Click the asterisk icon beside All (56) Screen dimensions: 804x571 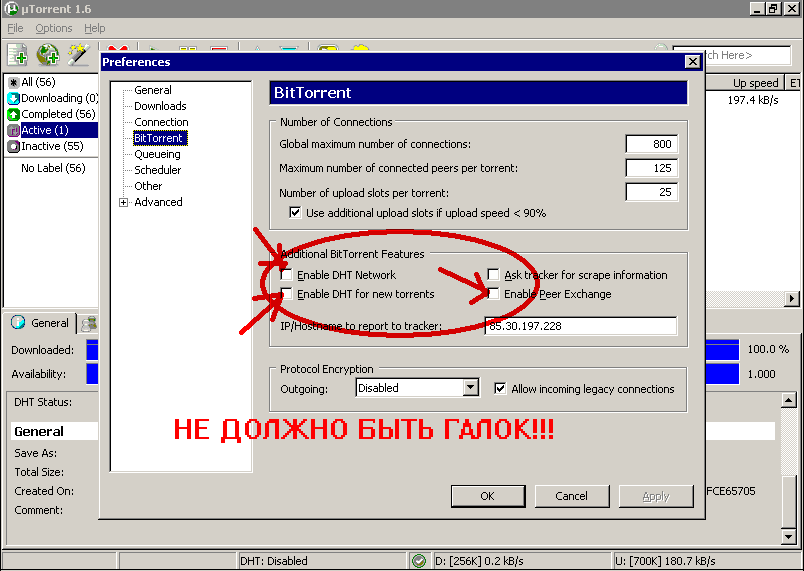click(13, 82)
